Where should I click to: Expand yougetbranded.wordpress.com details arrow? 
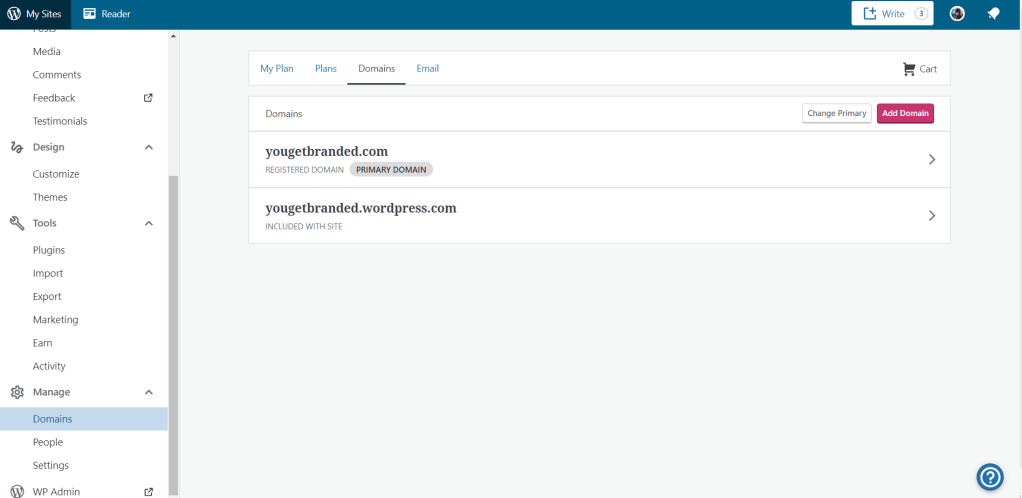pyautogui.click(x=931, y=215)
